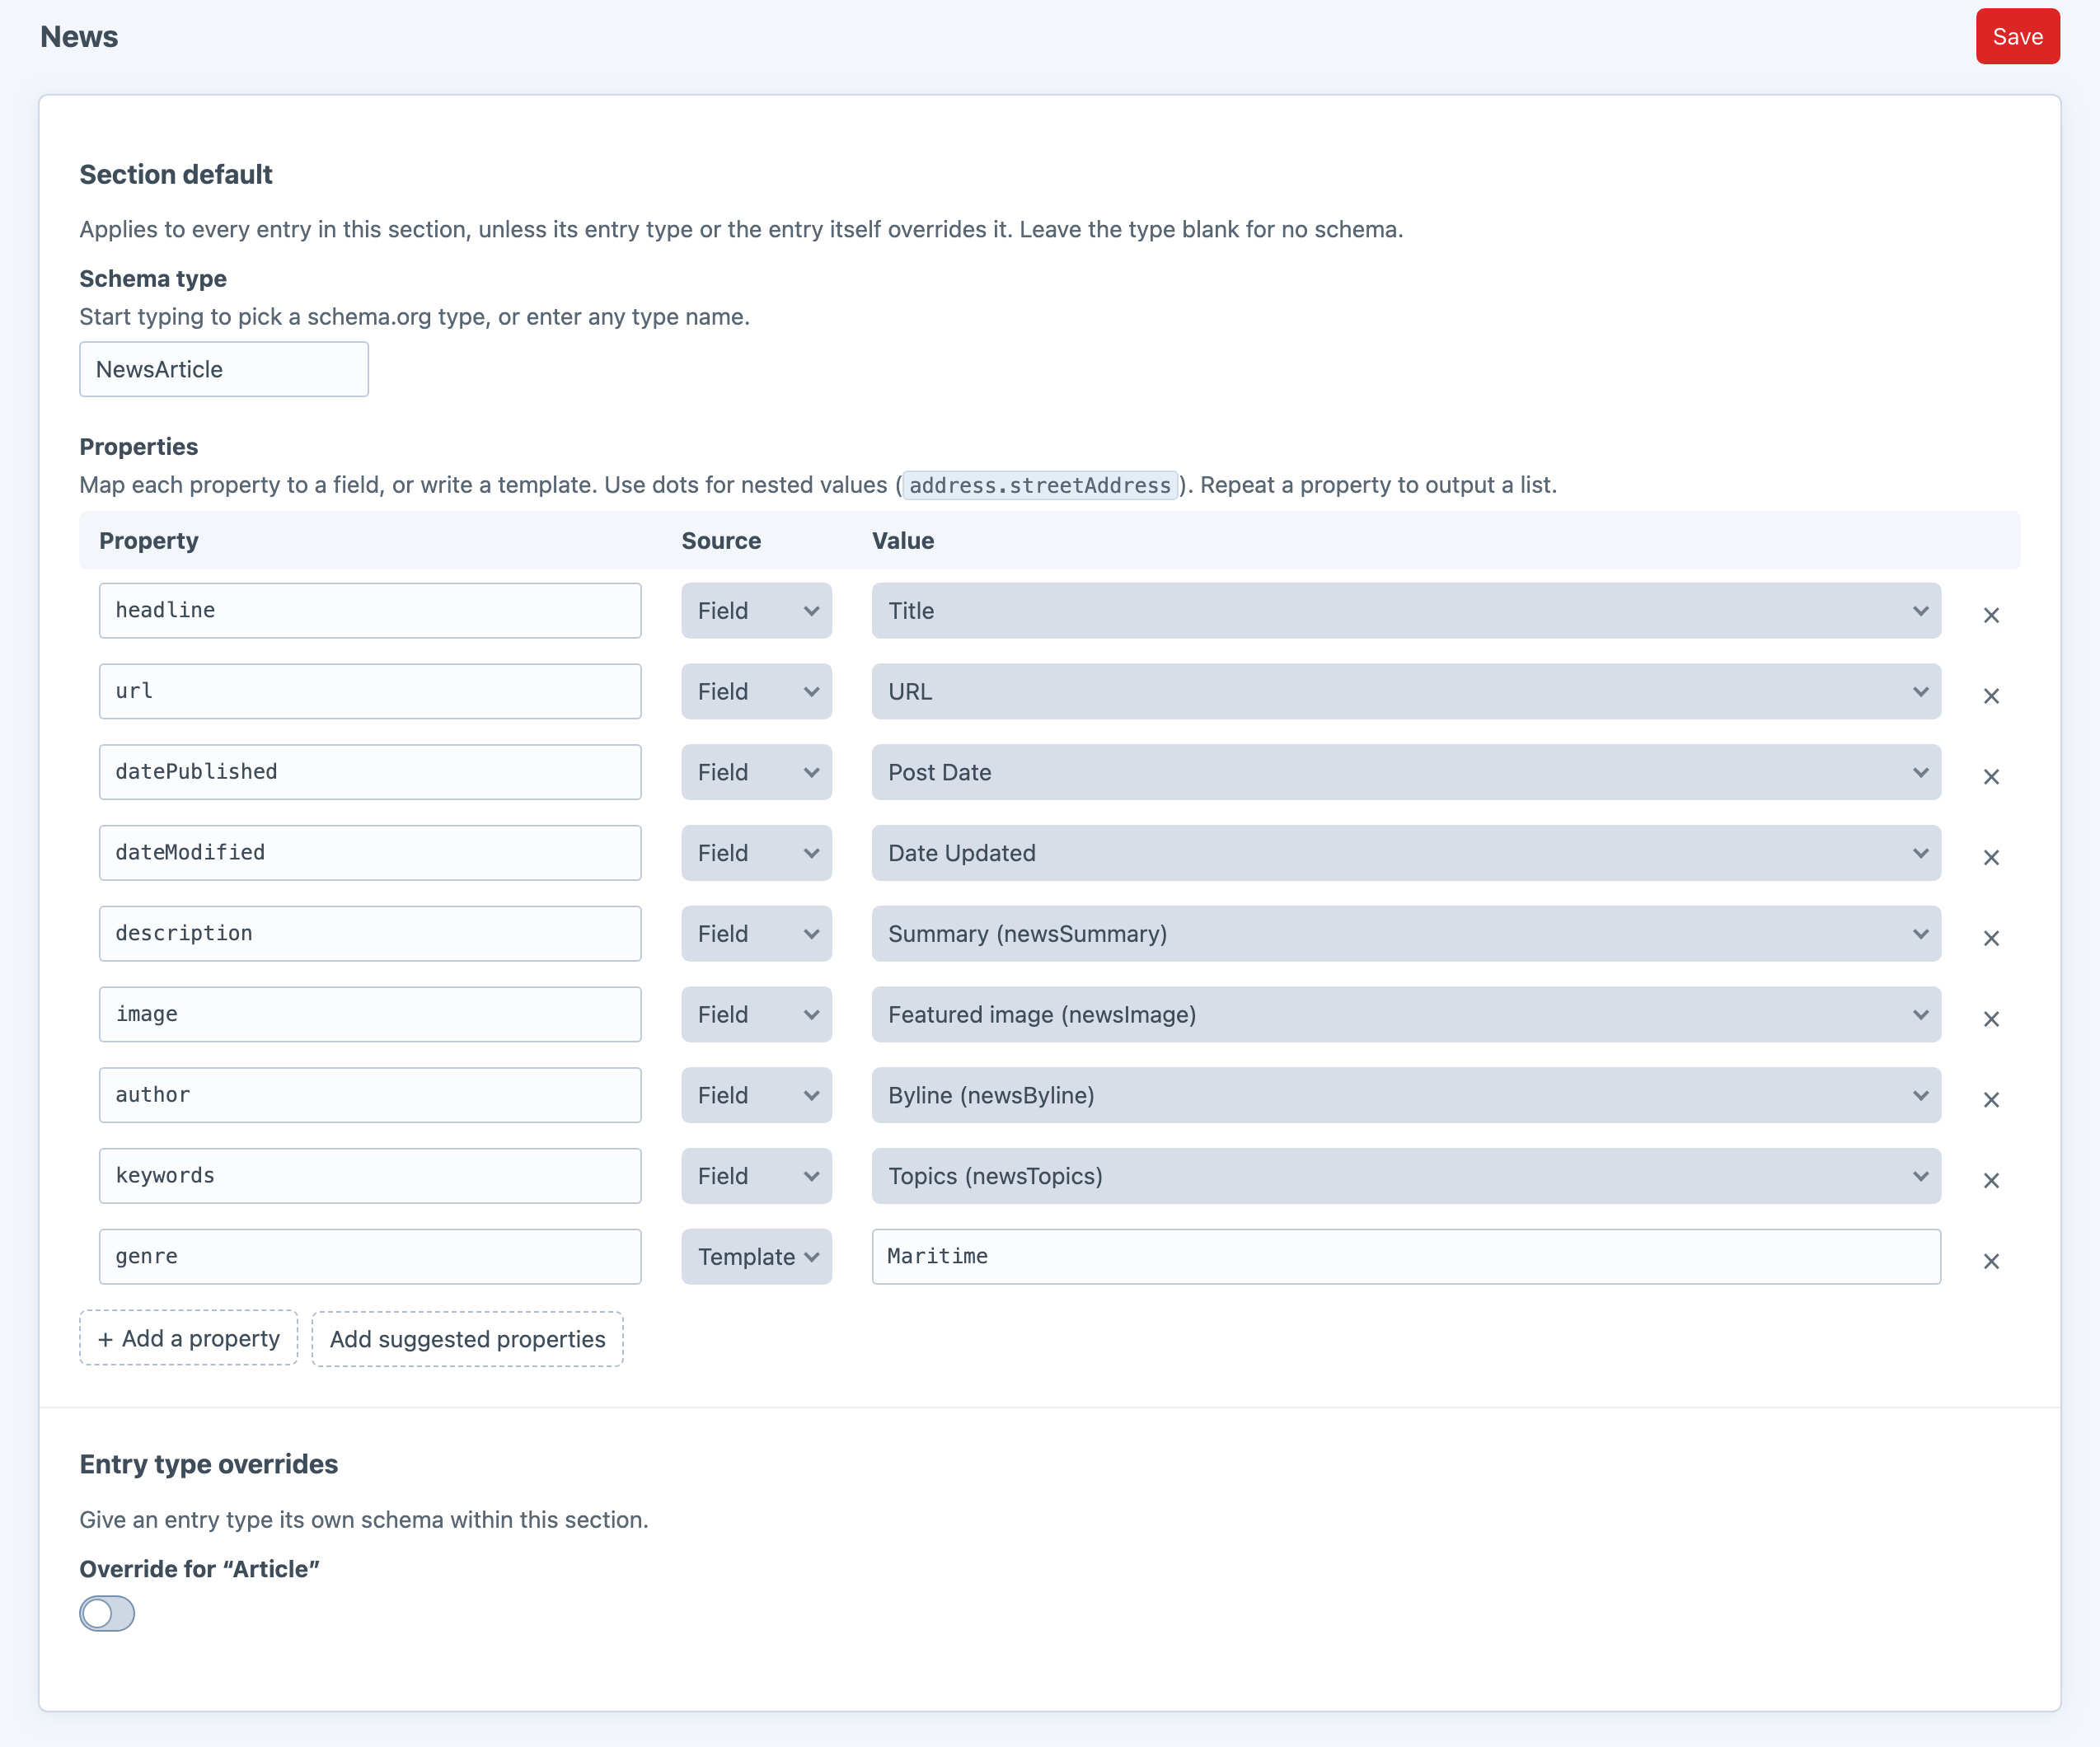Open the Date Updated value dropdown
2100x1747 pixels.
(1406, 853)
